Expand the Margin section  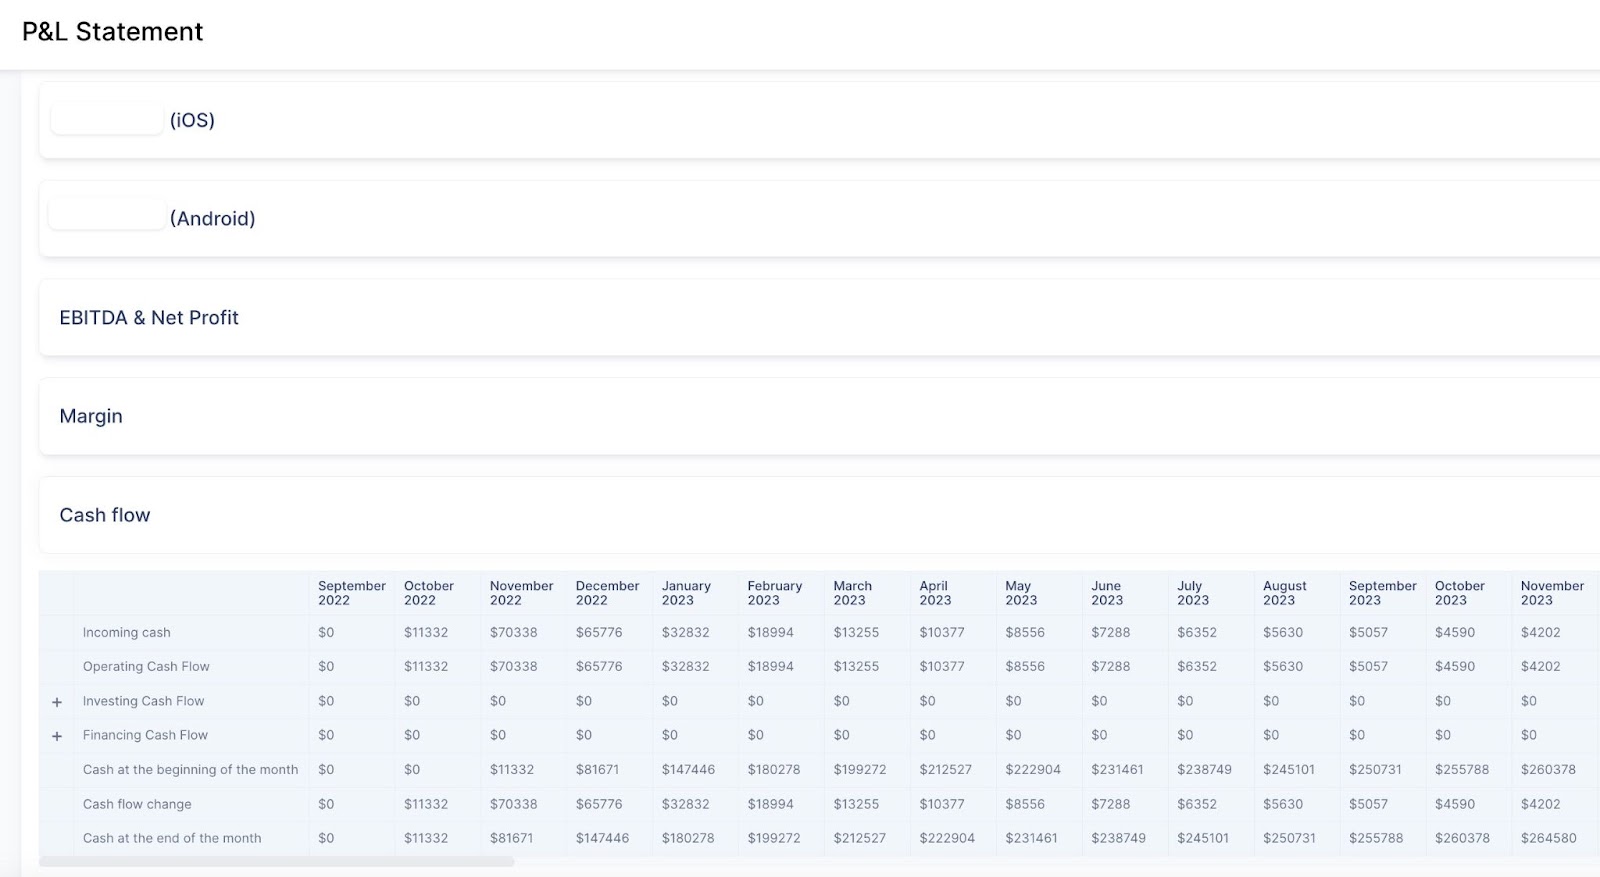pyautogui.click(x=91, y=416)
